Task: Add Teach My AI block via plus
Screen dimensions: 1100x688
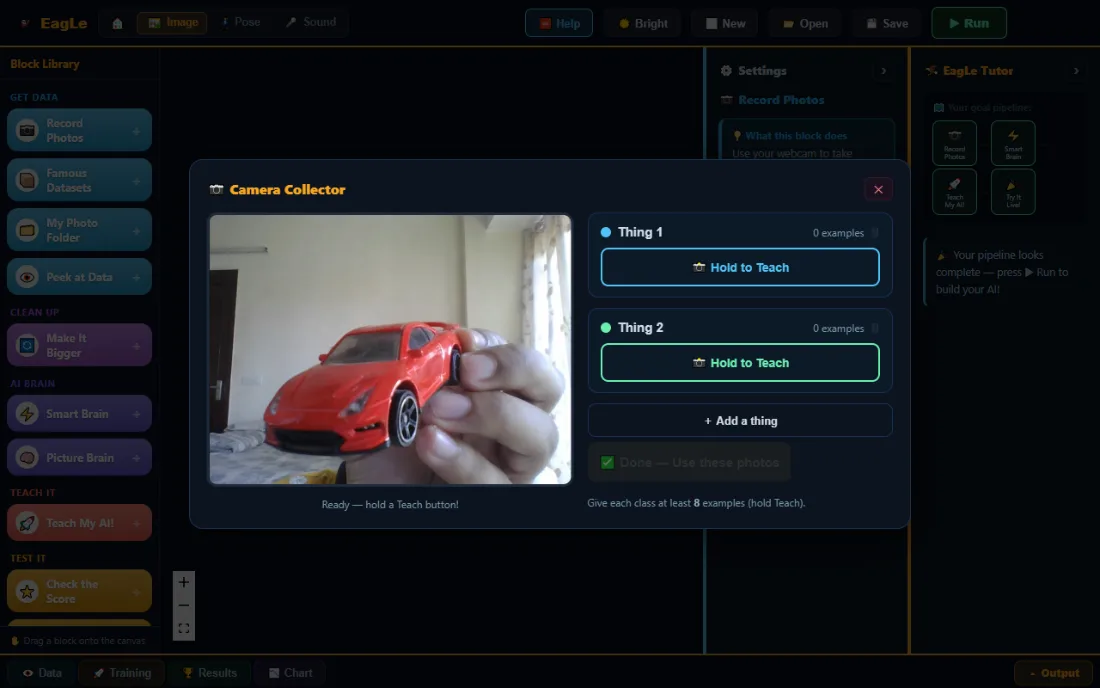Action: (136, 523)
